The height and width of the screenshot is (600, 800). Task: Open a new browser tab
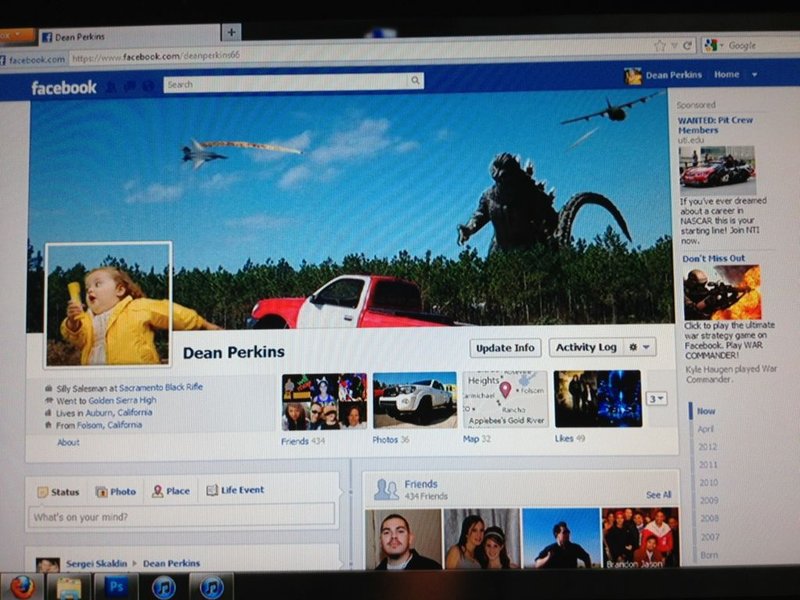[231, 32]
